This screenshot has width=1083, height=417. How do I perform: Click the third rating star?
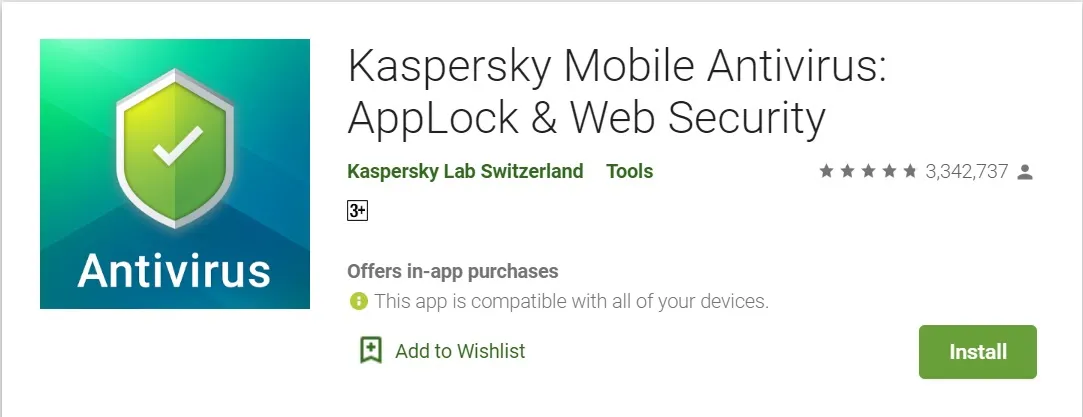868,172
